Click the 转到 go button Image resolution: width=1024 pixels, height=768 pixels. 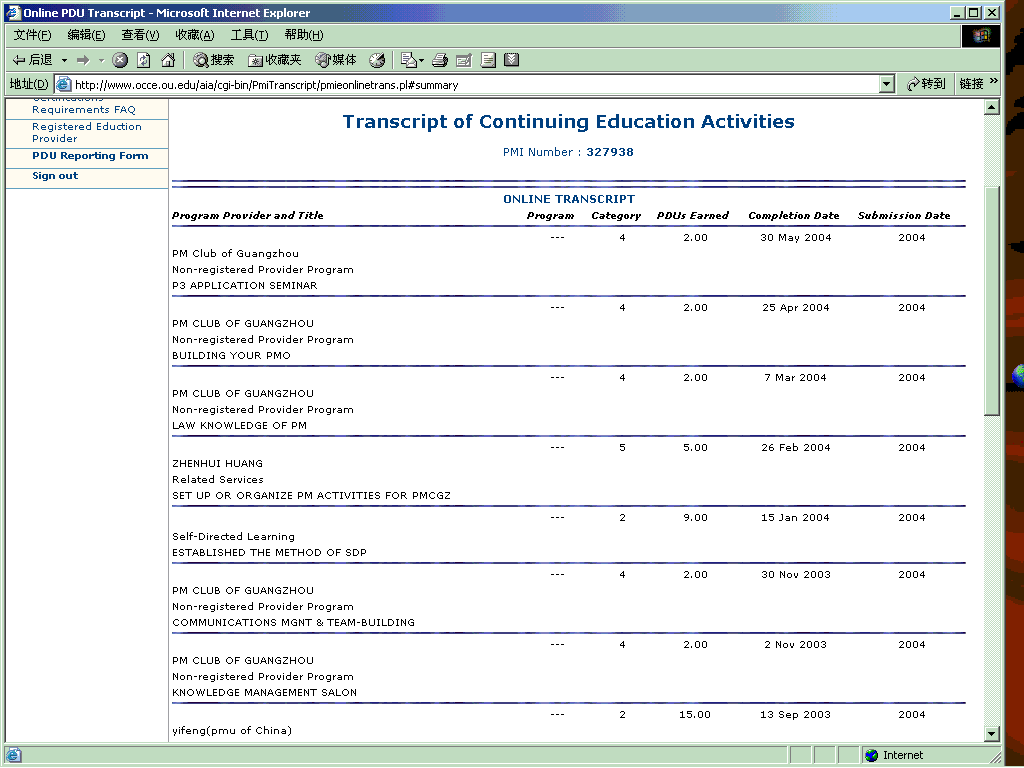coord(926,84)
